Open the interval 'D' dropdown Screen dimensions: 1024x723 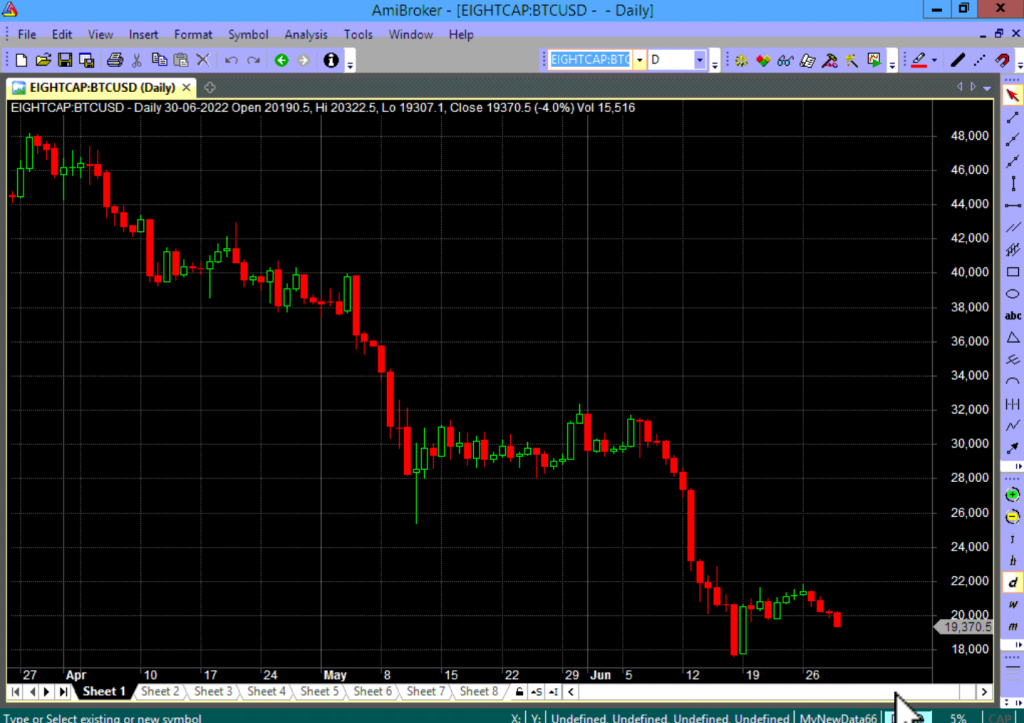click(x=699, y=60)
